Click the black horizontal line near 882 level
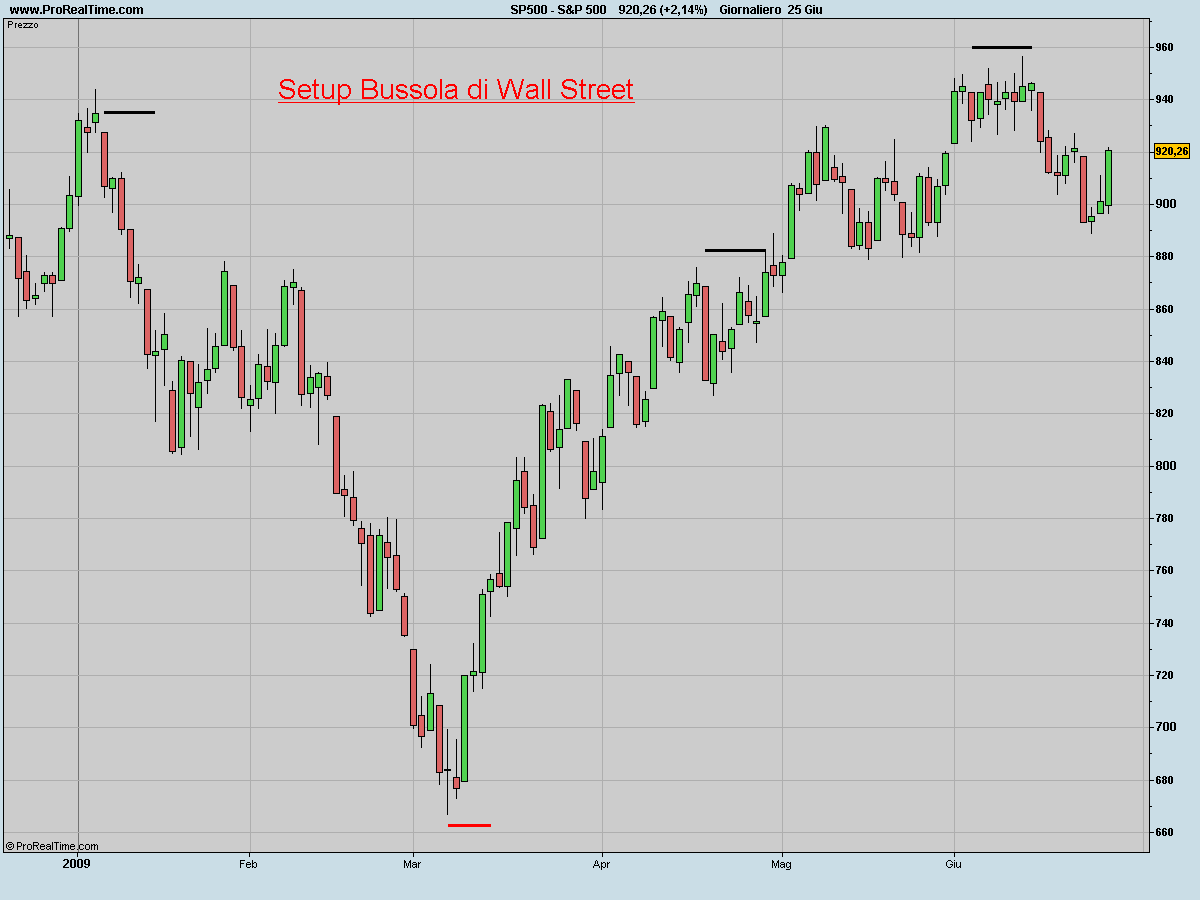The image size is (1200, 900). coord(735,250)
